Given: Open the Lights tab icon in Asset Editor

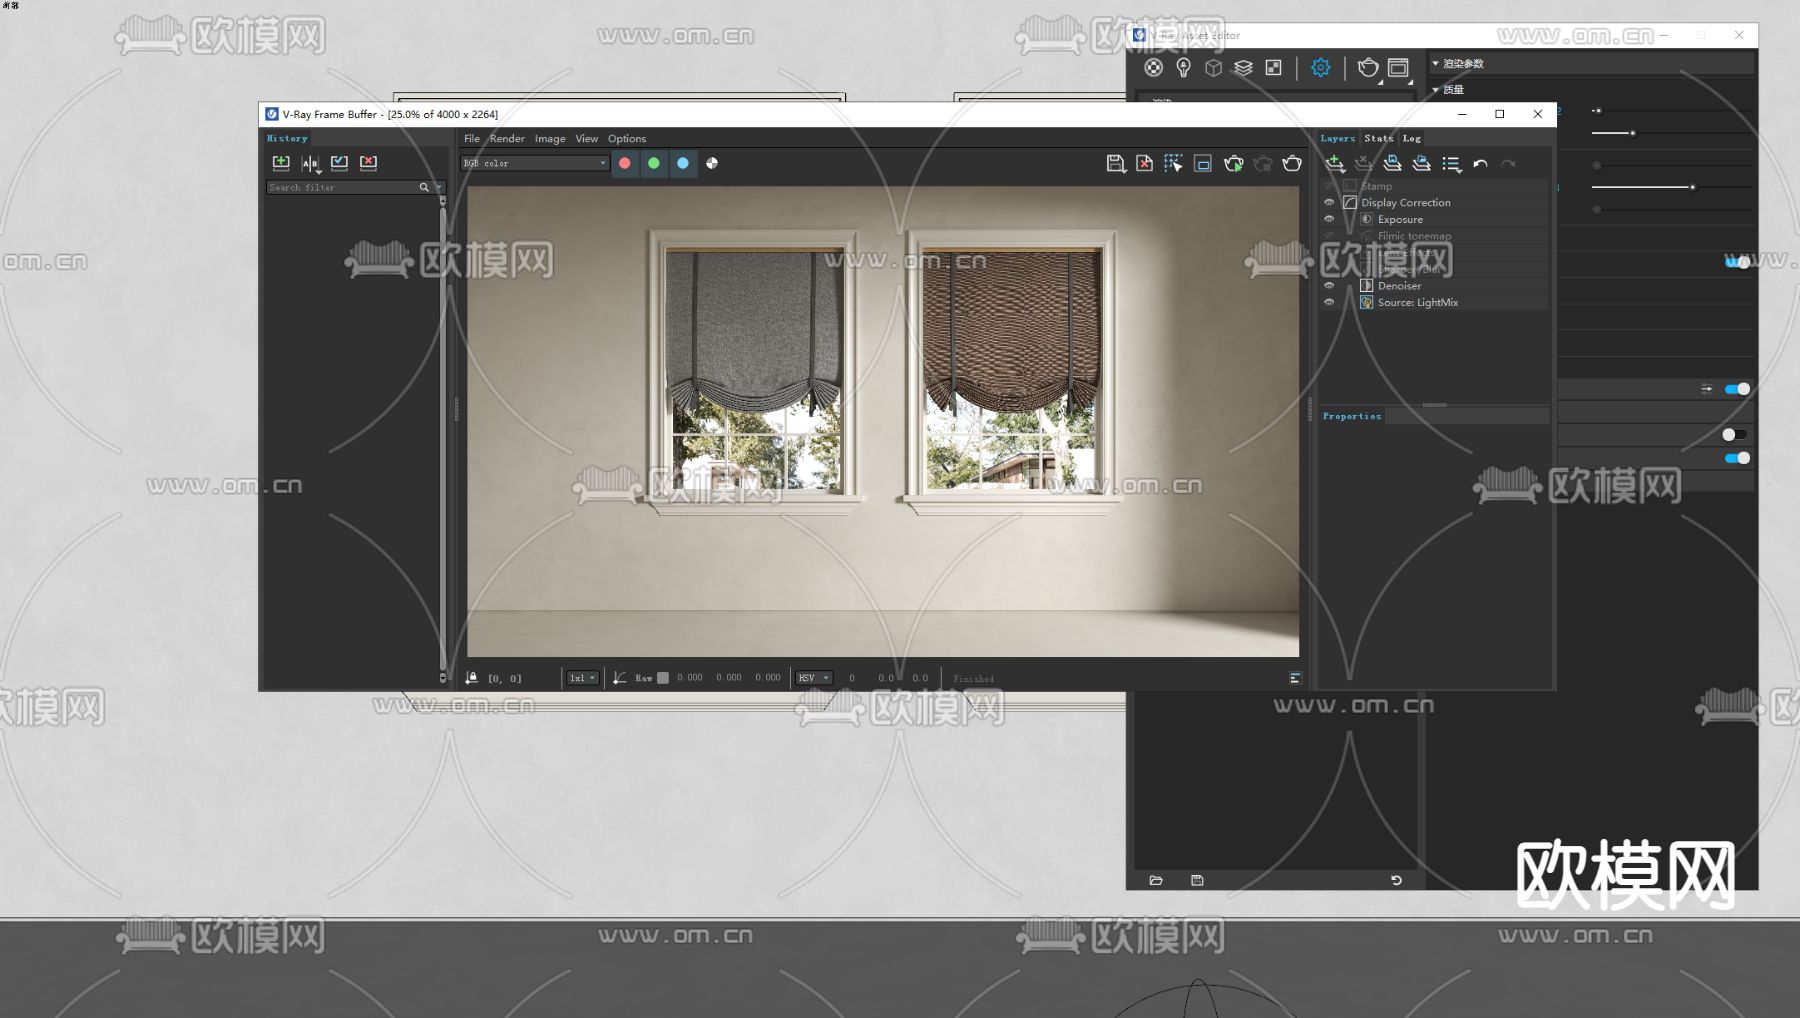Looking at the screenshot, I should pos(1184,68).
